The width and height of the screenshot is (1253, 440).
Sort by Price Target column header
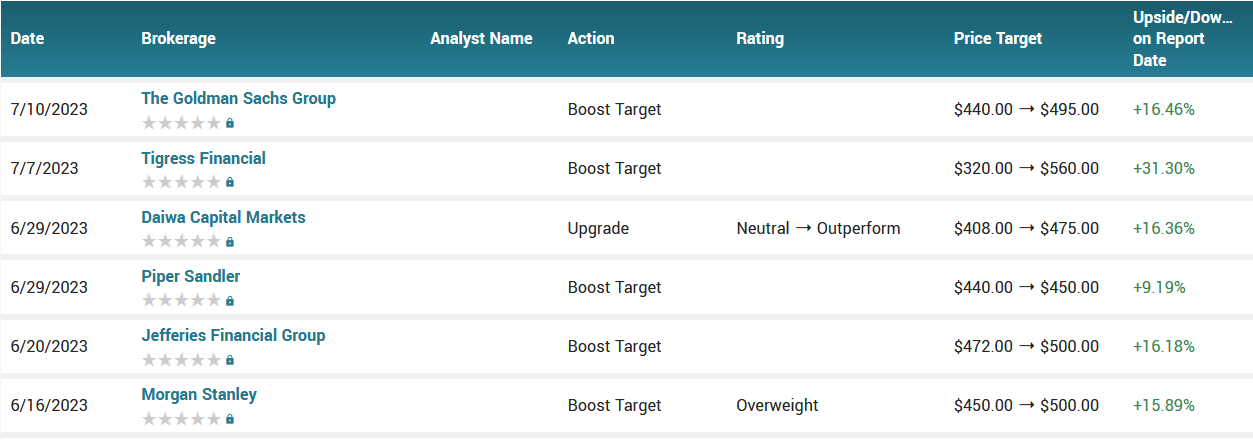998,39
